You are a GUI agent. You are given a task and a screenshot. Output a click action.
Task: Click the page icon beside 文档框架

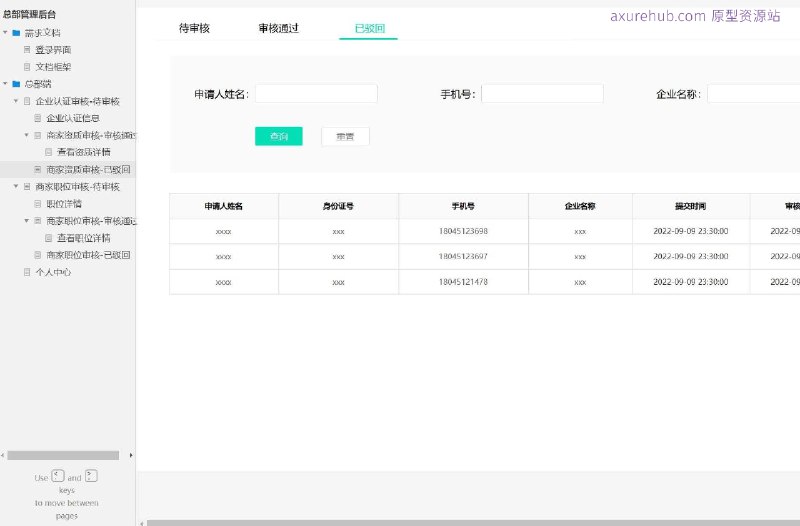pyautogui.click(x=27, y=67)
